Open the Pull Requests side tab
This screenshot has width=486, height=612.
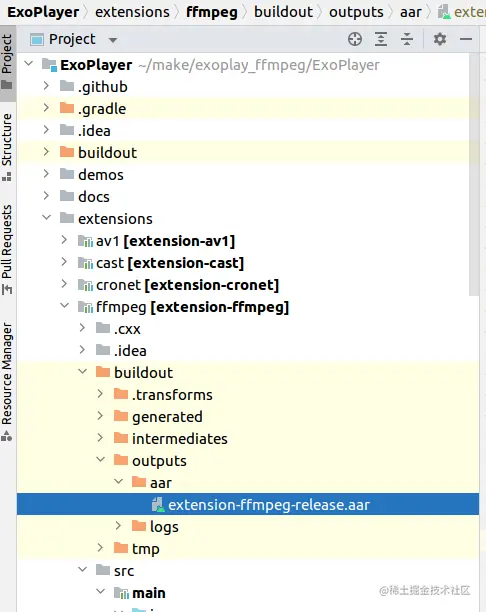7,250
